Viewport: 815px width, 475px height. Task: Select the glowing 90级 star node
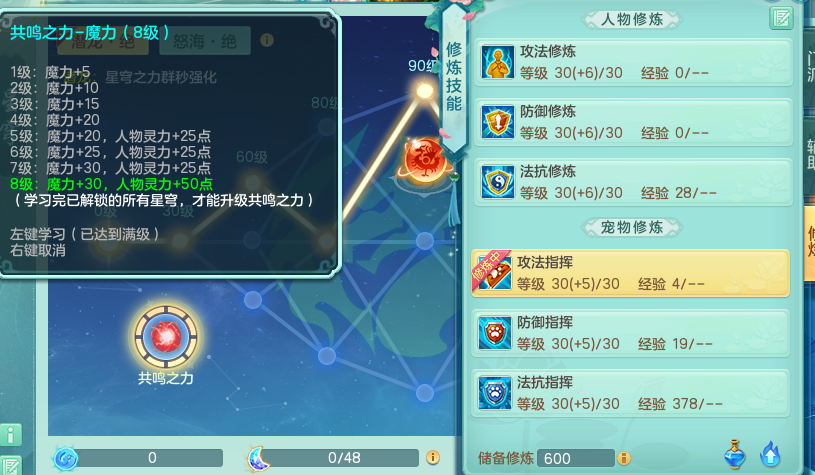[425, 91]
